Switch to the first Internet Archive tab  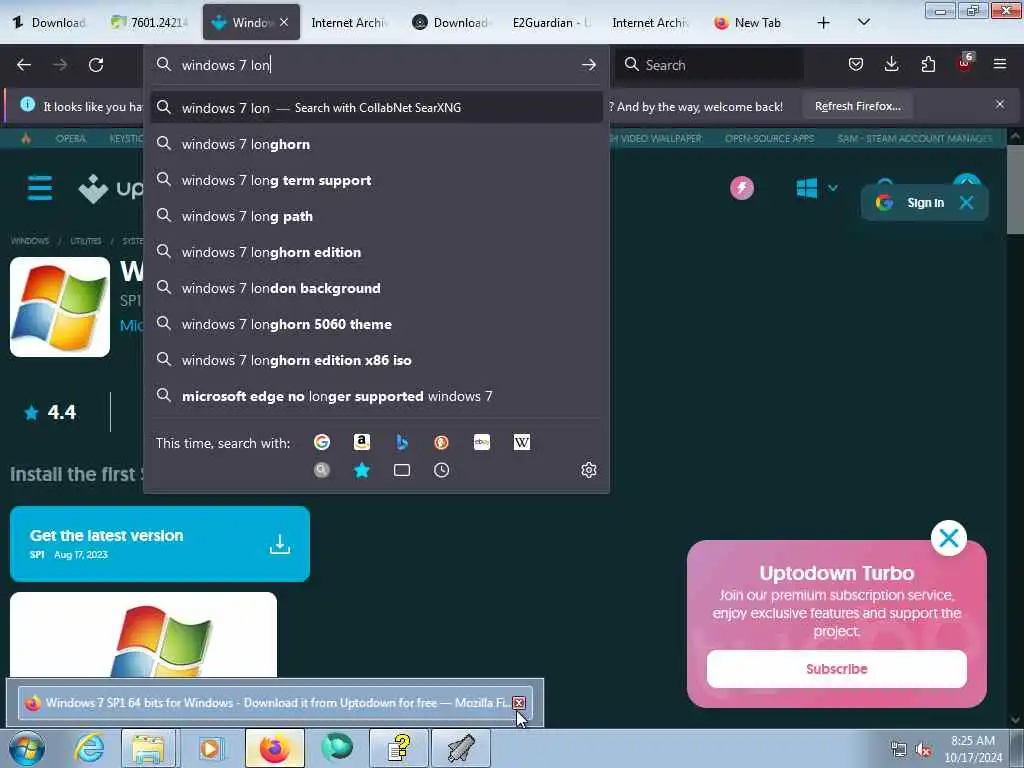click(x=350, y=22)
